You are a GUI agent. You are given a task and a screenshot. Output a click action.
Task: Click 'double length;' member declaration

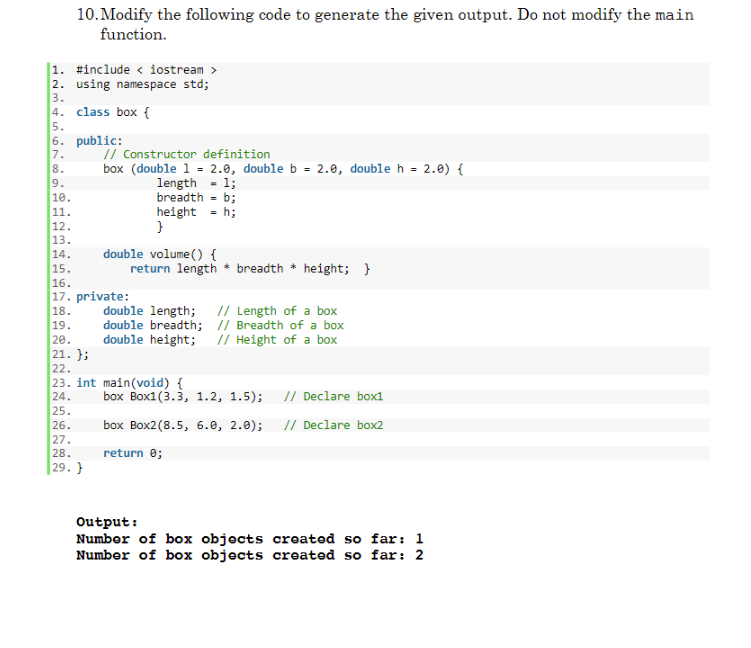pos(149,311)
